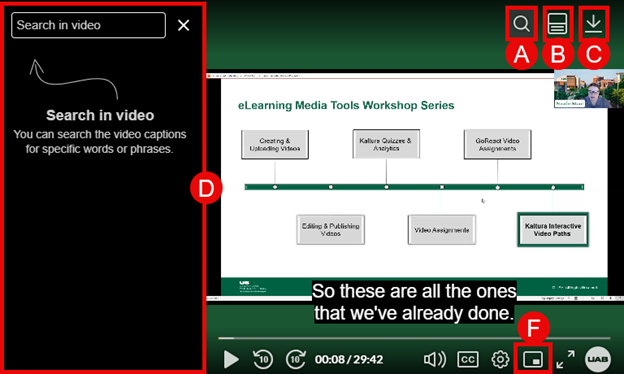The height and width of the screenshot is (374, 624).
Task: Enter fullscreen mode
Action: point(565,359)
